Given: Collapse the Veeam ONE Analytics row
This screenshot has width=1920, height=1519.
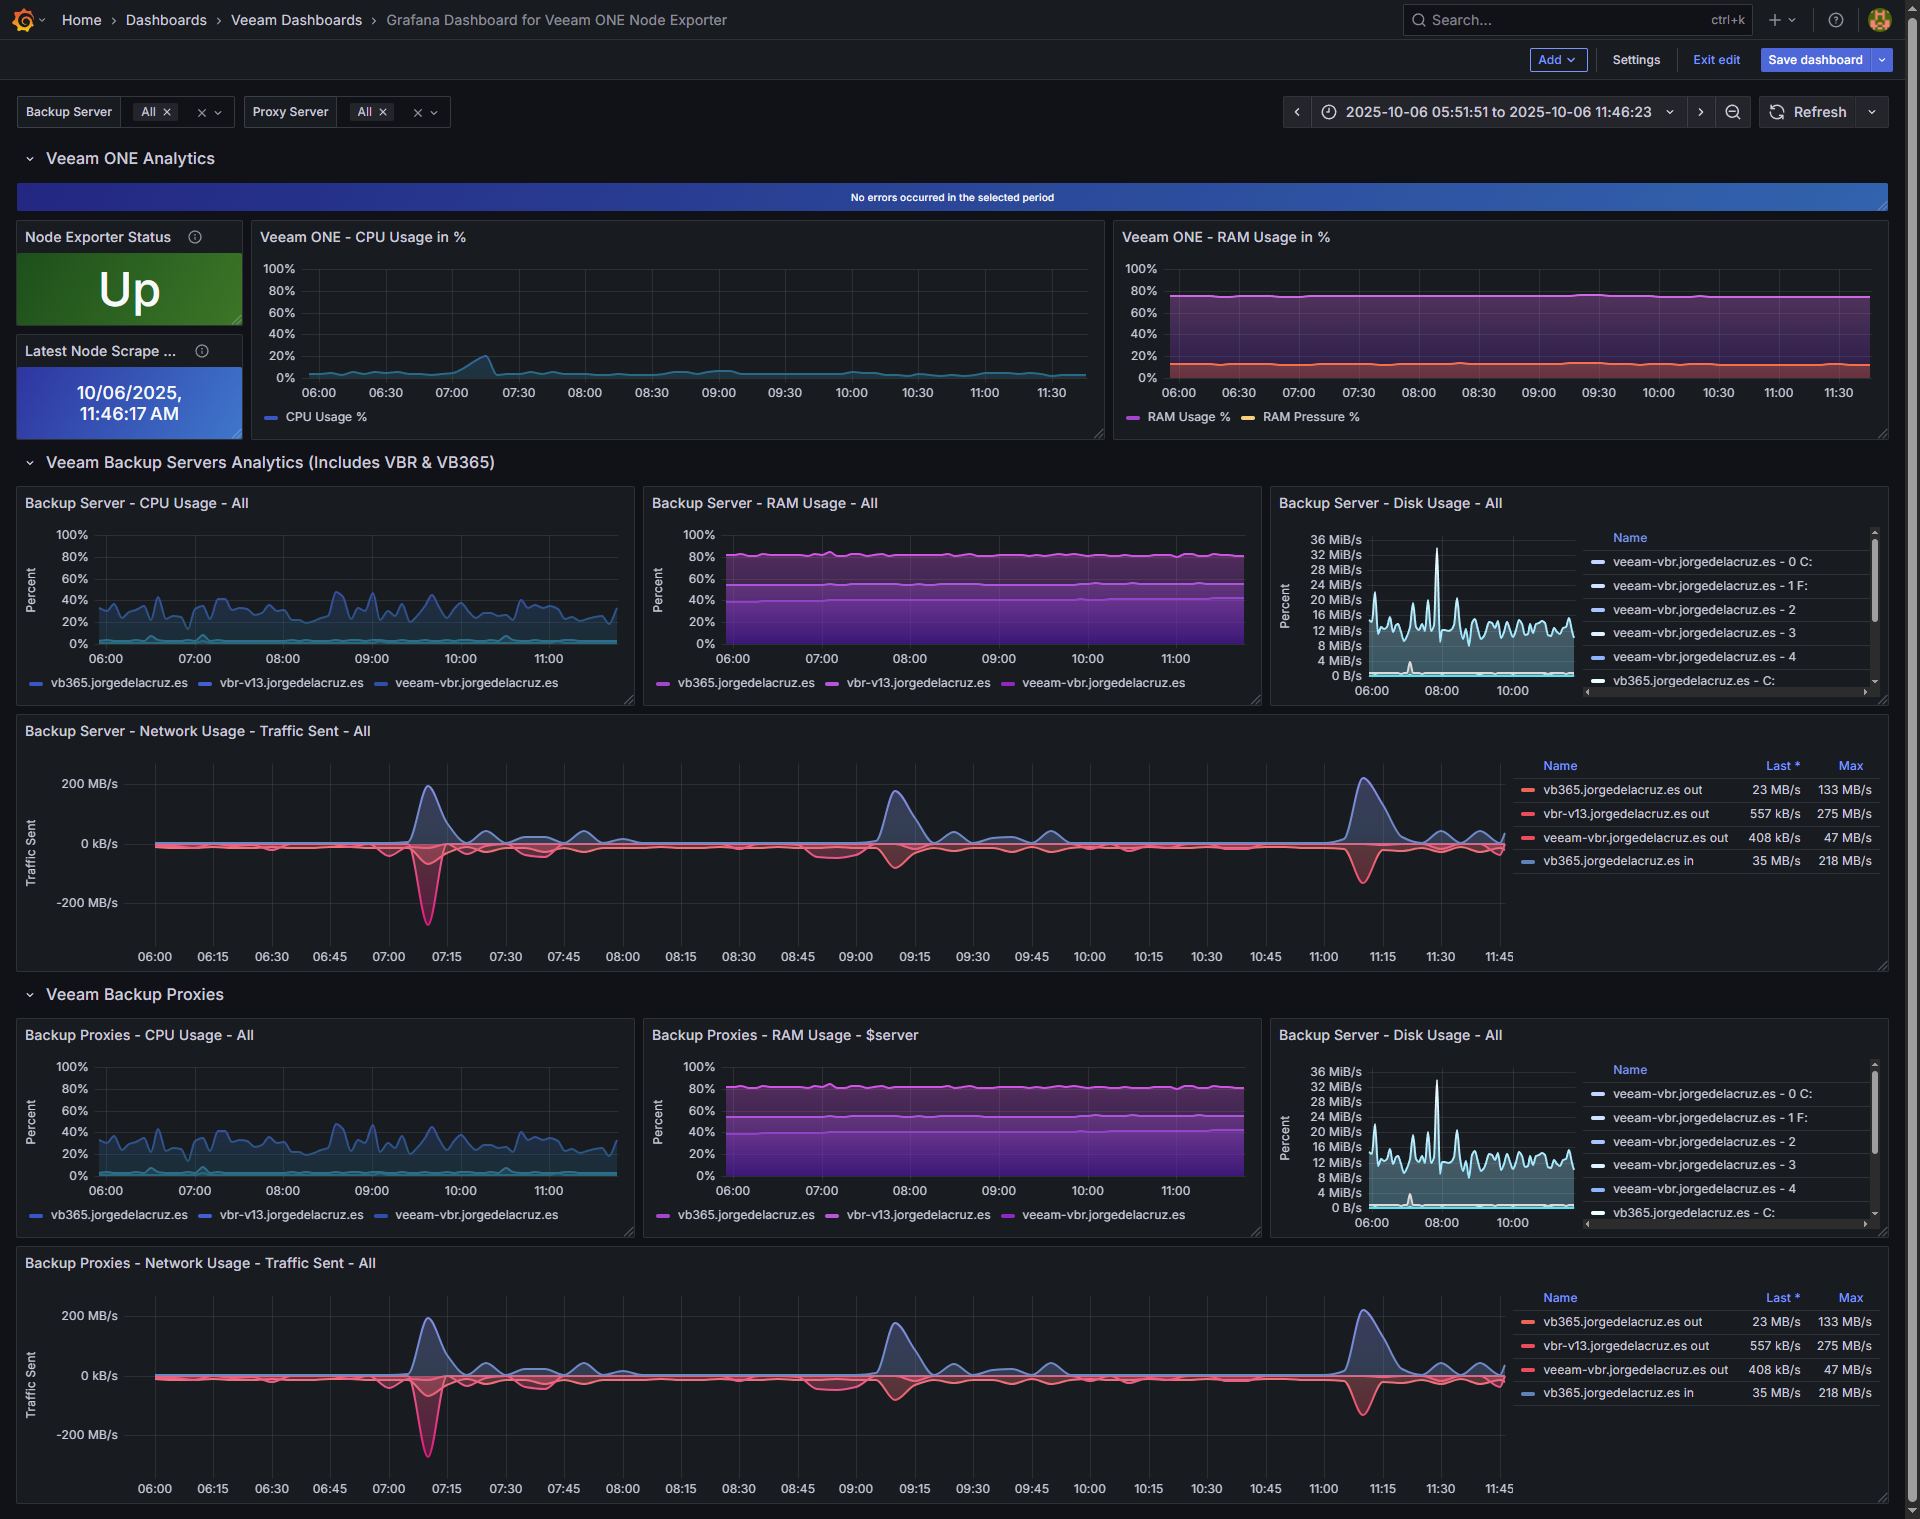Looking at the screenshot, I should pyautogui.click(x=30, y=159).
